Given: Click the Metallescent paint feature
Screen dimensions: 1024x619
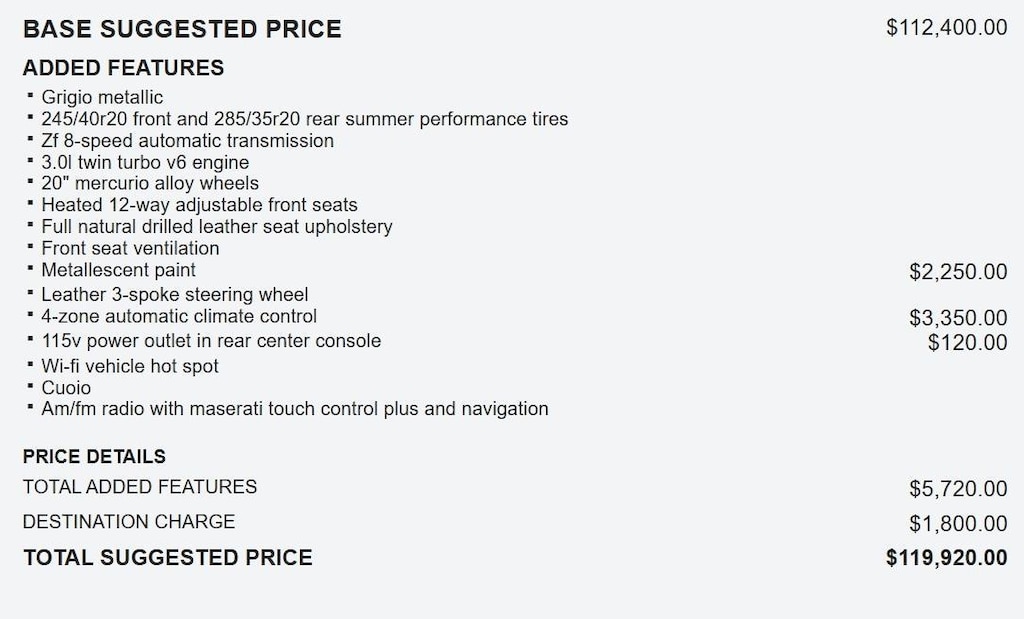Looking at the screenshot, I should coord(118,270).
